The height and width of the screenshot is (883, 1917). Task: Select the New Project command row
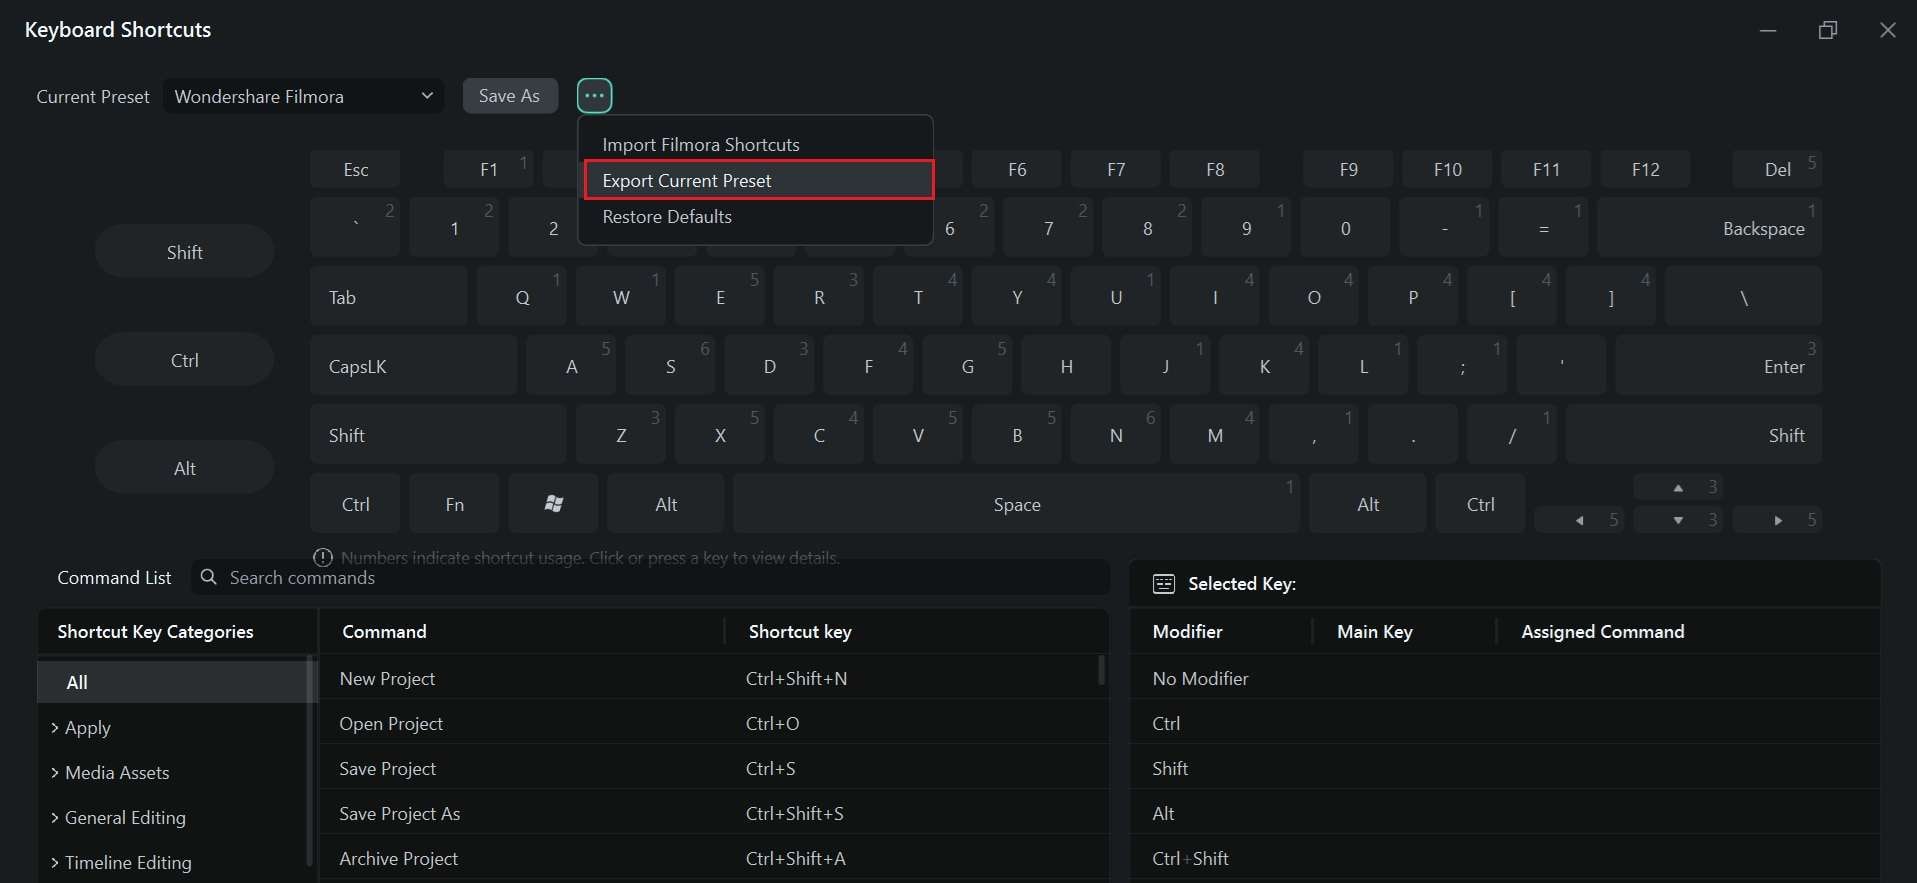pos(712,678)
